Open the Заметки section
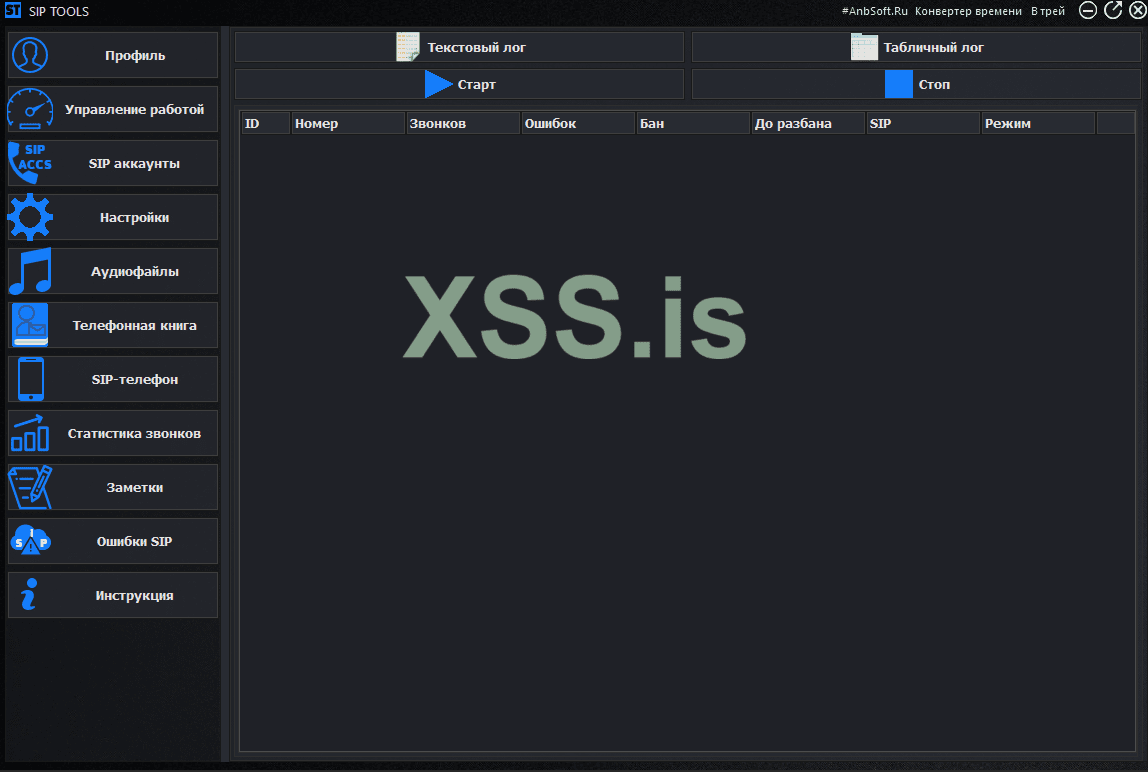 113,487
